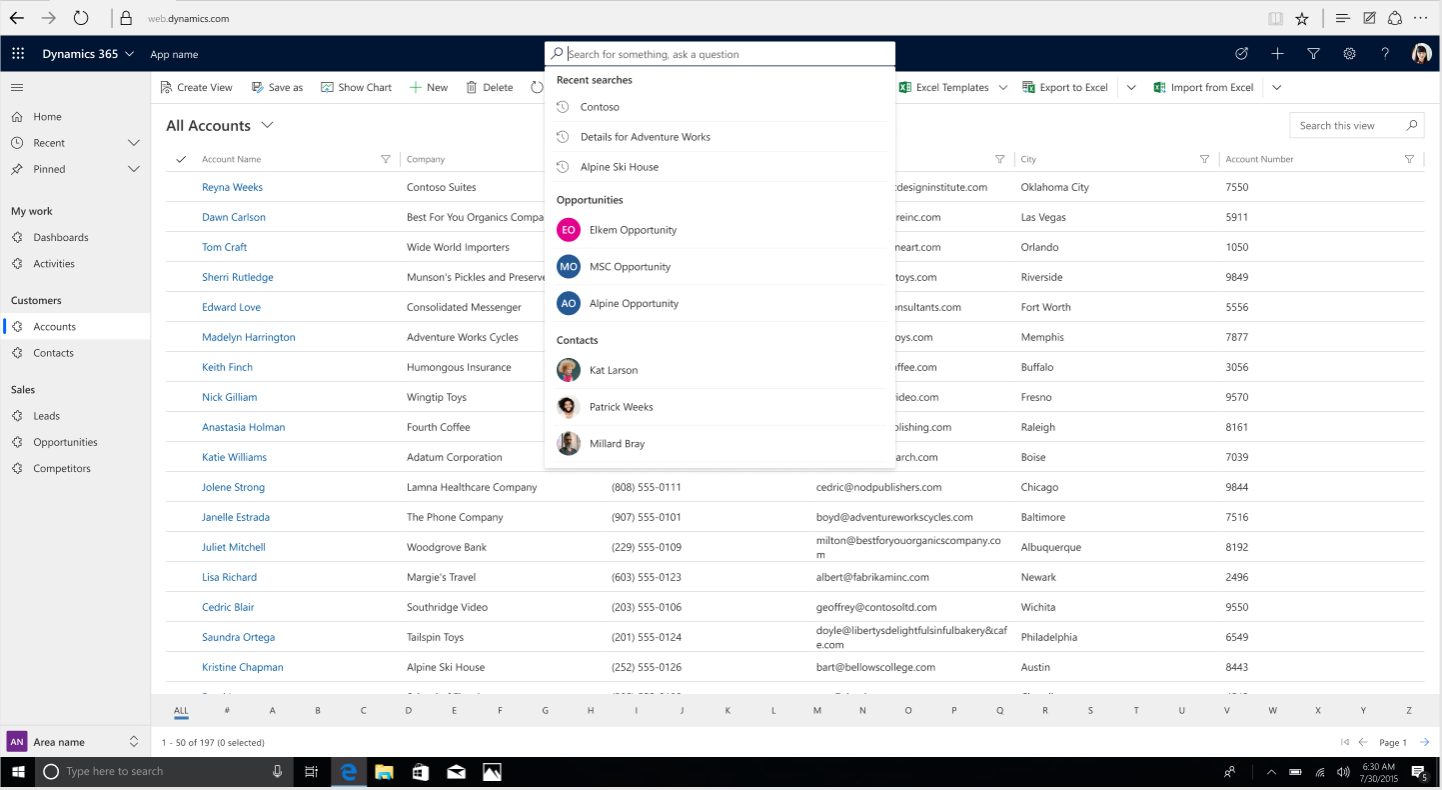
Task: Open the Dynamics 365 app launcher waffle
Action: 18,54
